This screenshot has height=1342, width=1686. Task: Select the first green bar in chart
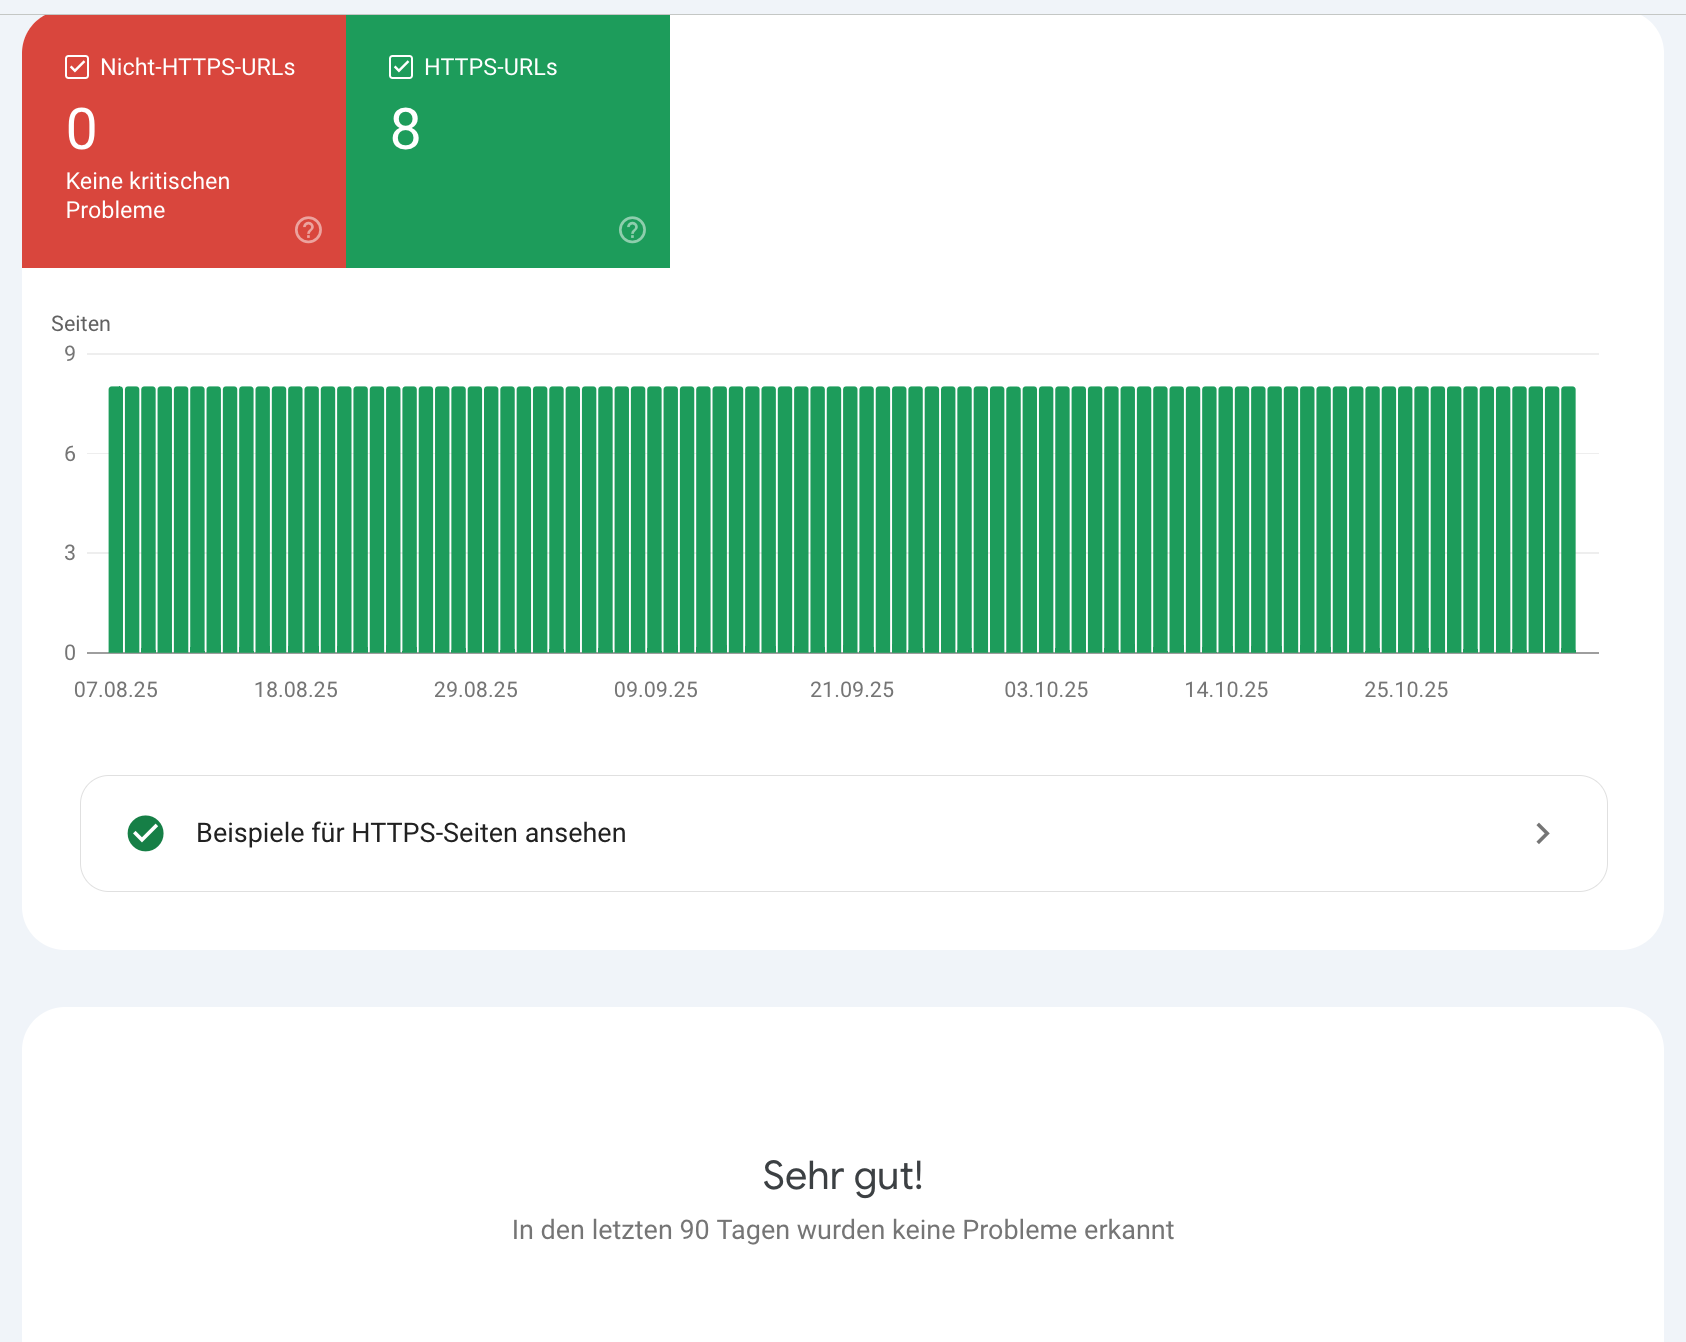(116, 520)
